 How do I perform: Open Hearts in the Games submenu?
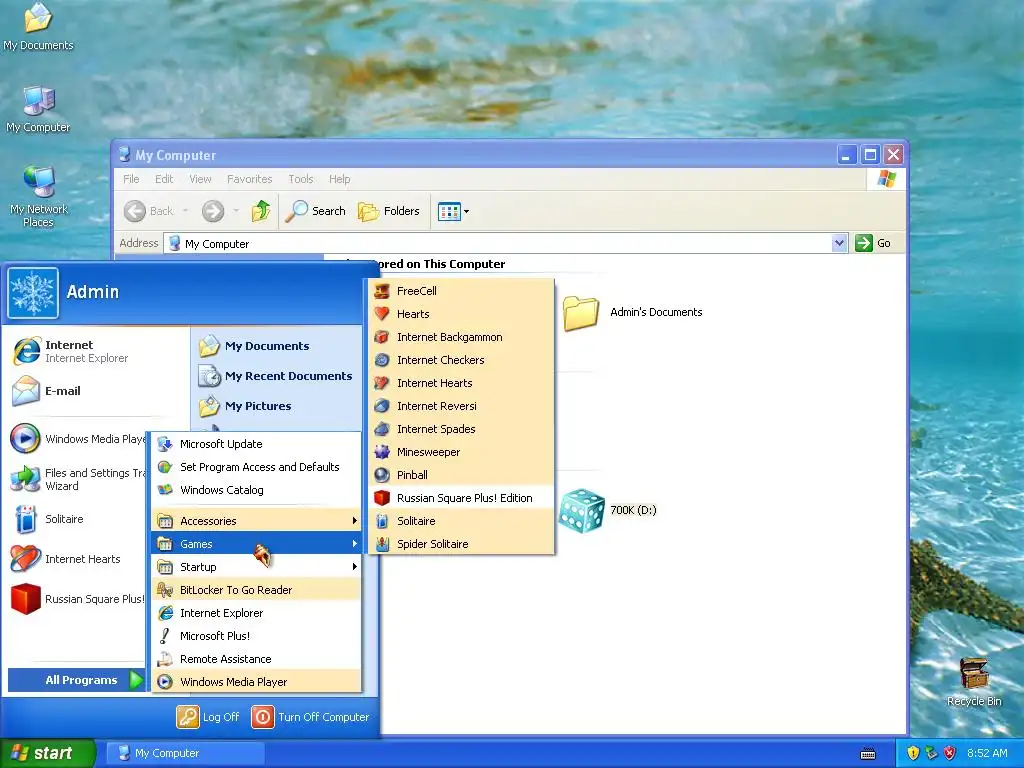(x=461, y=314)
